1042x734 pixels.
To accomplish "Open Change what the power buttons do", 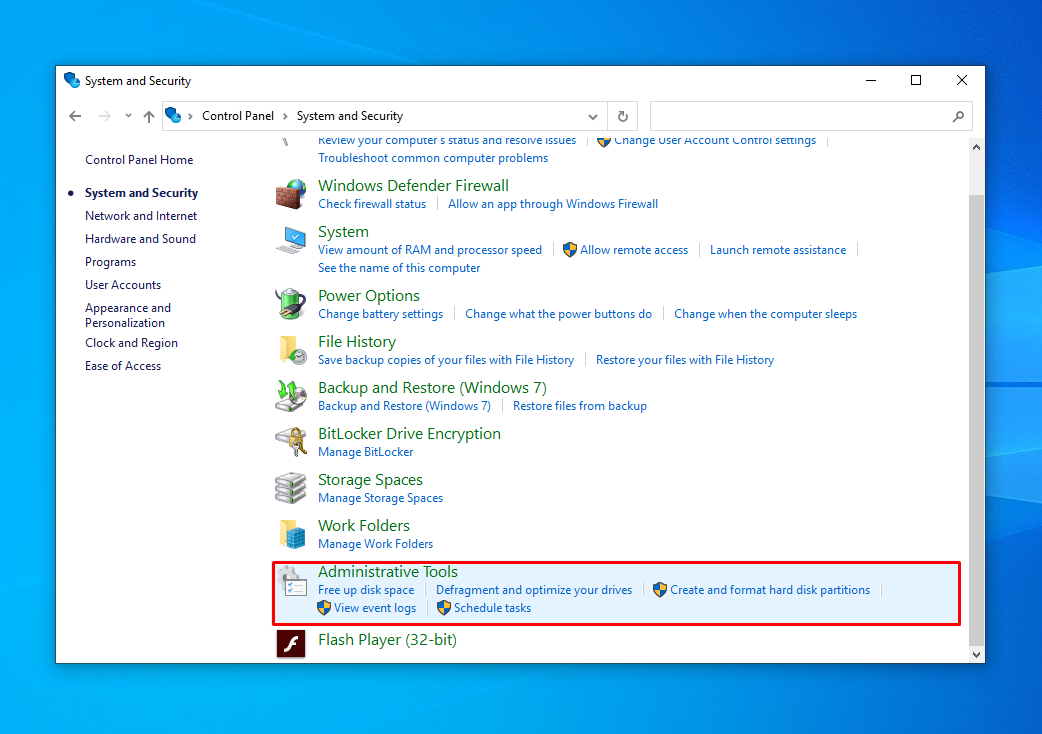I will [558, 314].
